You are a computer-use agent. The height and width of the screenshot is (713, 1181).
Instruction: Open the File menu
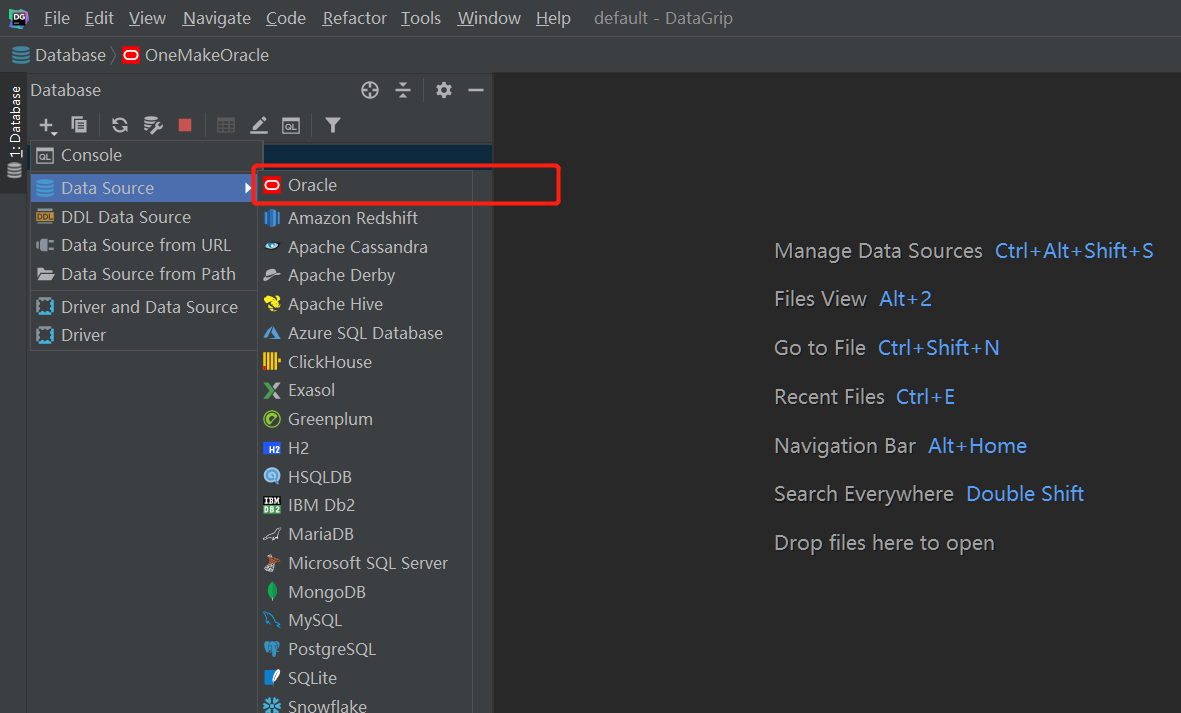(56, 18)
